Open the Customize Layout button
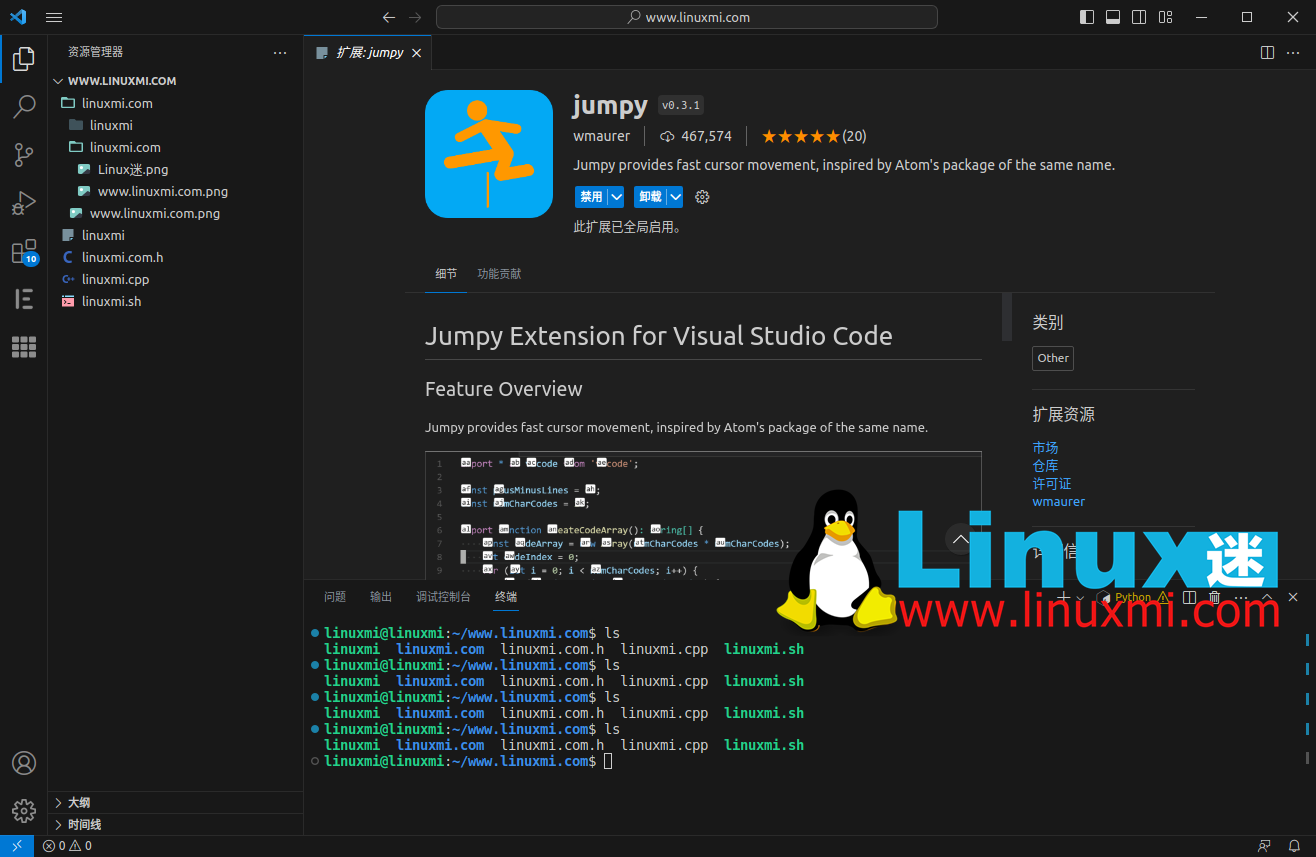The height and width of the screenshot is (857, 1316). point(1165,17)
